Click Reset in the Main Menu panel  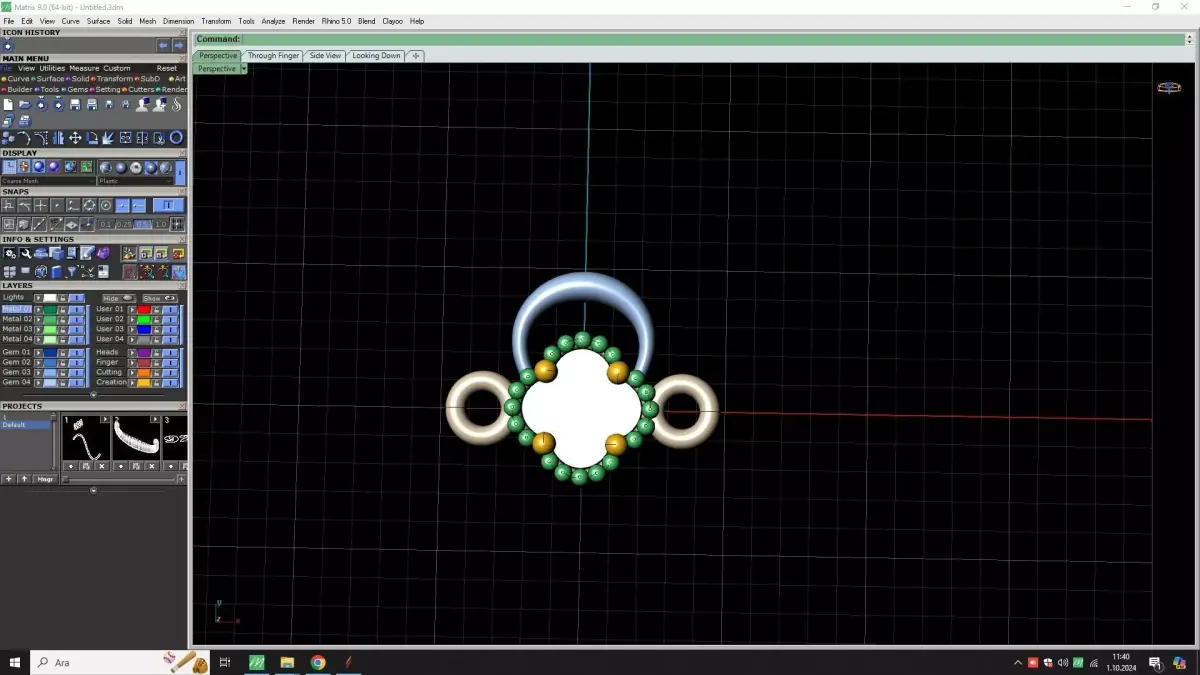[167, 68]
